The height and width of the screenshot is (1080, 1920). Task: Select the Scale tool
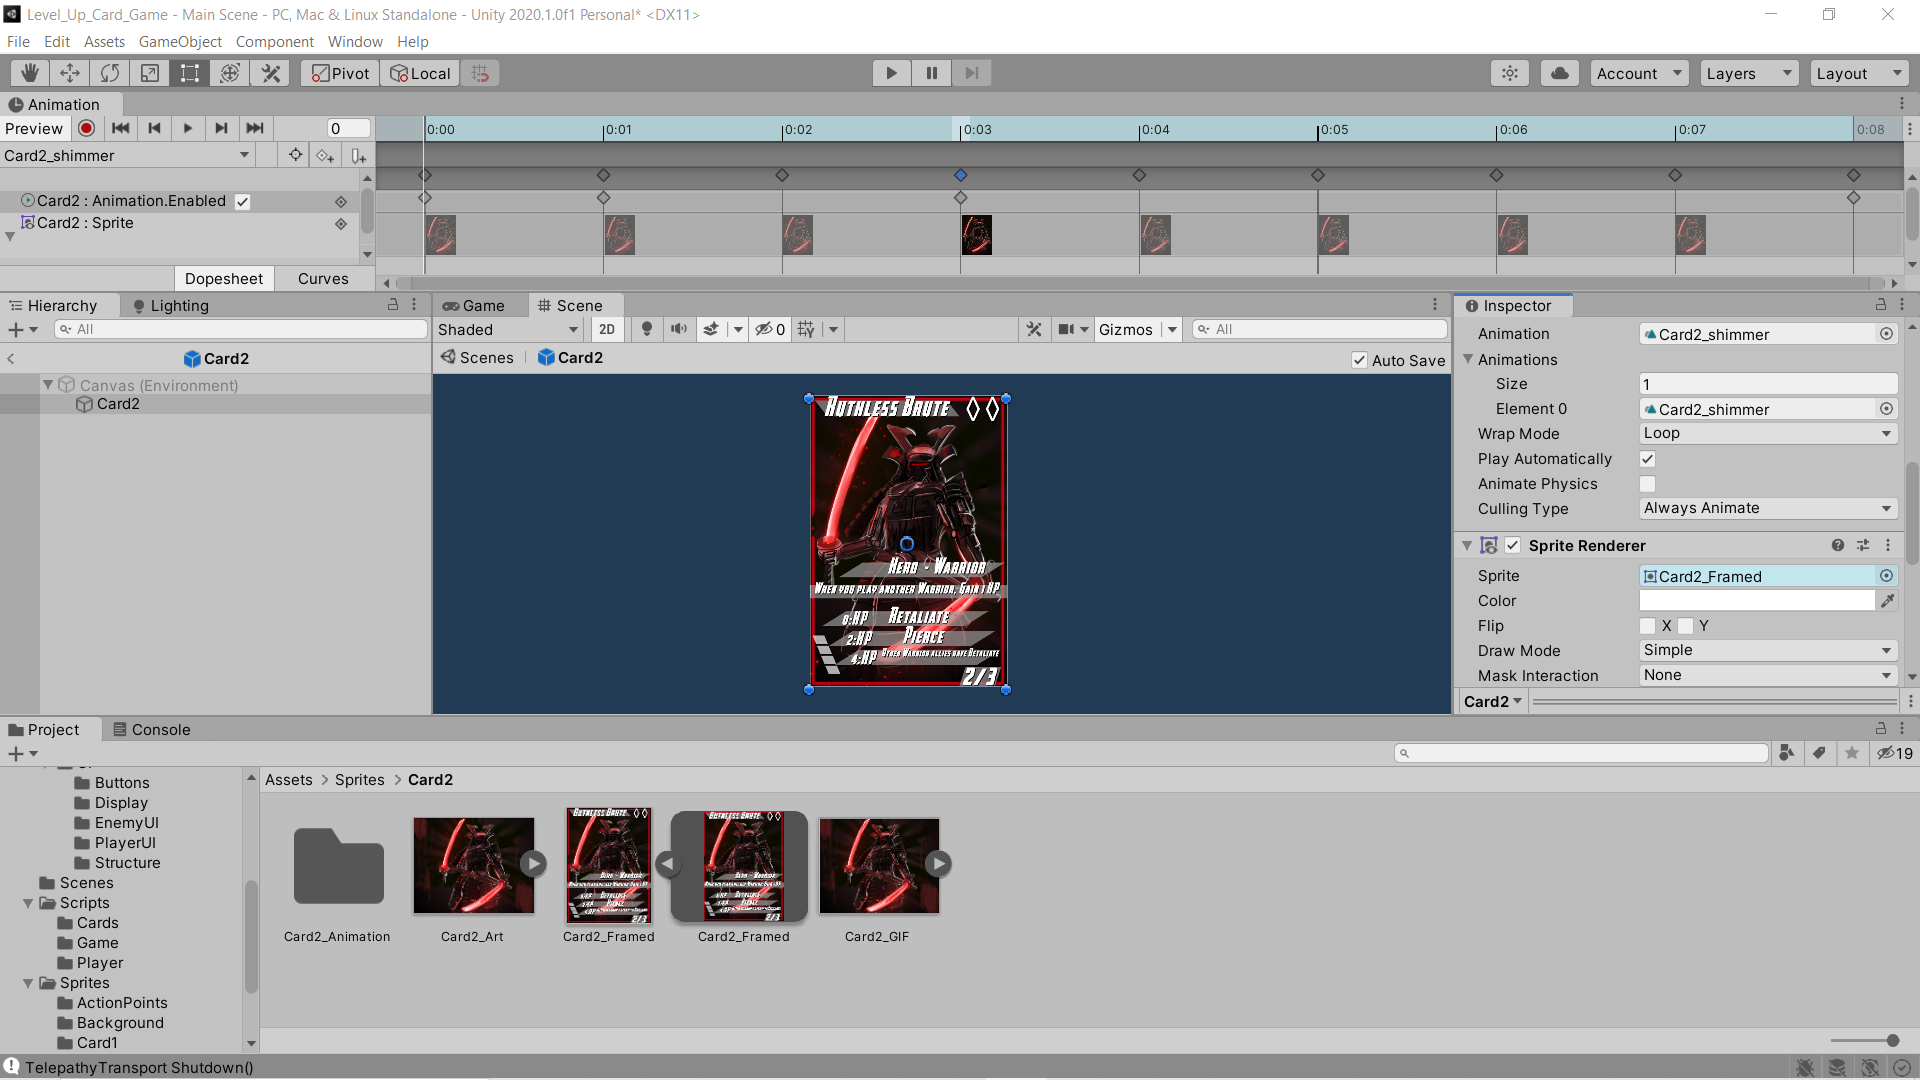tap(150, 73)
